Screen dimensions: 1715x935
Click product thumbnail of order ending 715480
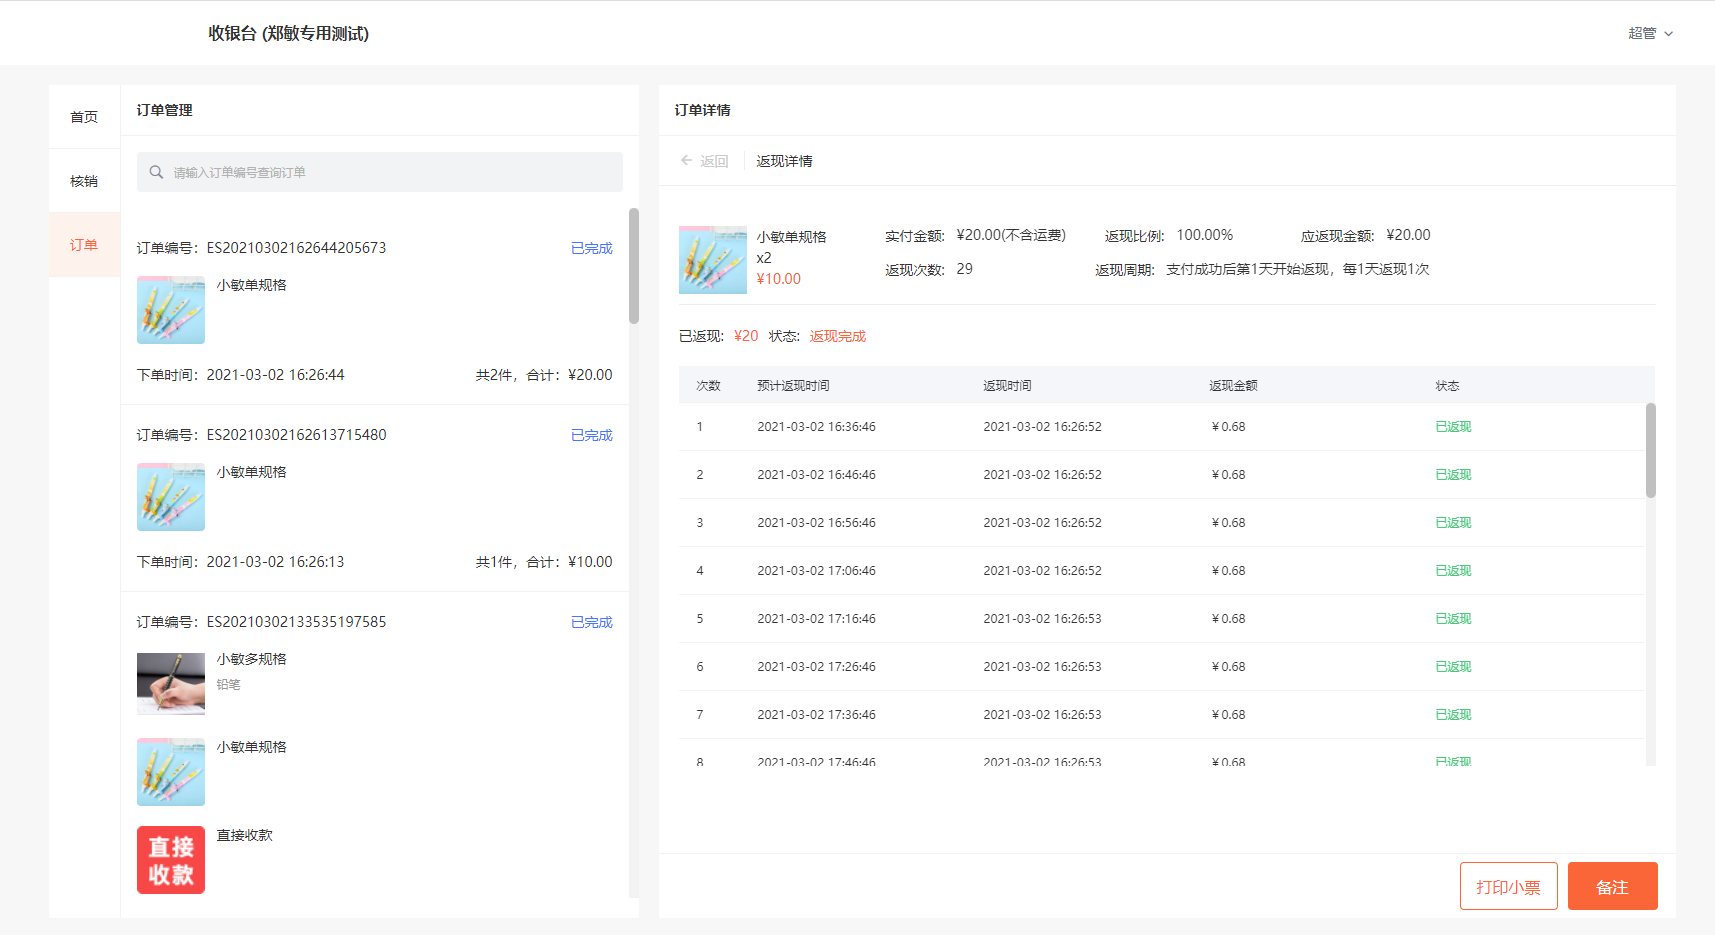[x=171, y=497]
